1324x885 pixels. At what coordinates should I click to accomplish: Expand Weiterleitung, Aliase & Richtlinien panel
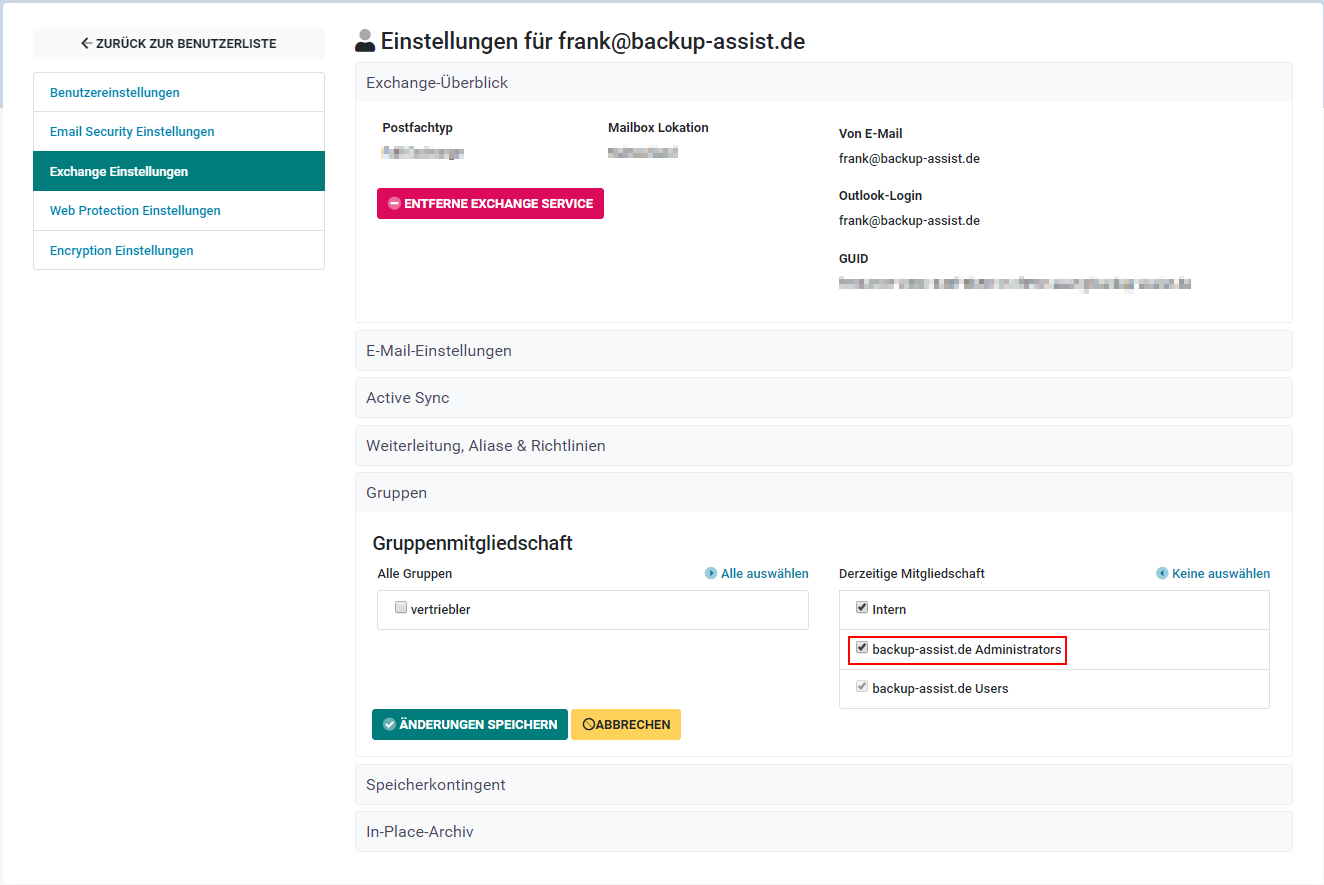pyautogui.click(x=486, y=446)
